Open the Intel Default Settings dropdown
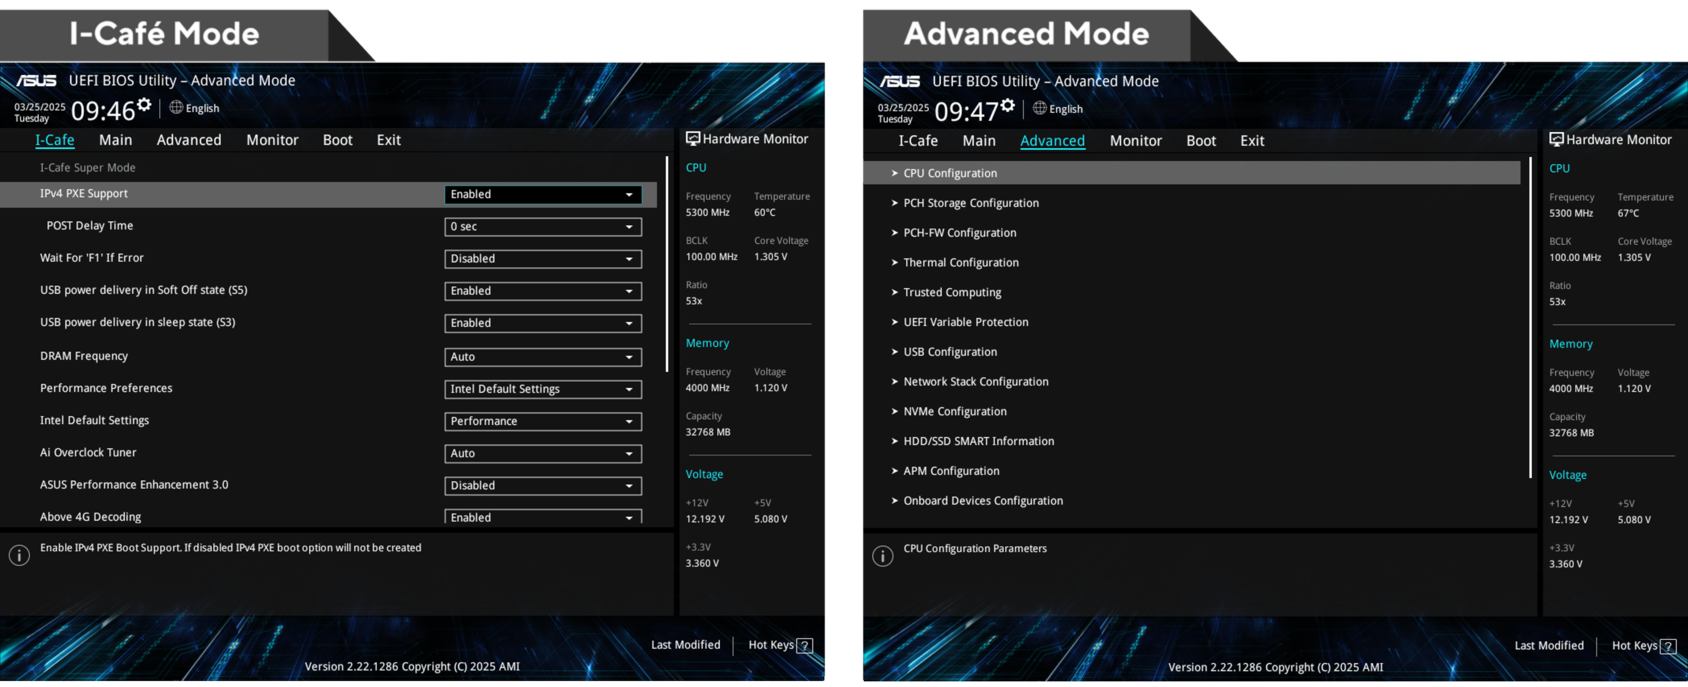The image size is (1688, 687). click(543, 421)
